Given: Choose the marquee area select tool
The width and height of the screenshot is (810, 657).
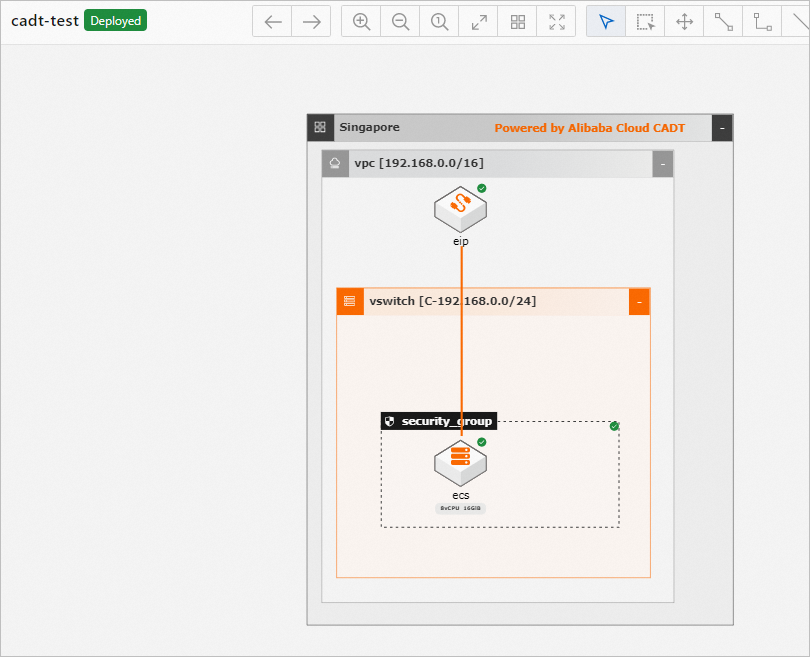Looking at the screenshot, I should (645, 22).
